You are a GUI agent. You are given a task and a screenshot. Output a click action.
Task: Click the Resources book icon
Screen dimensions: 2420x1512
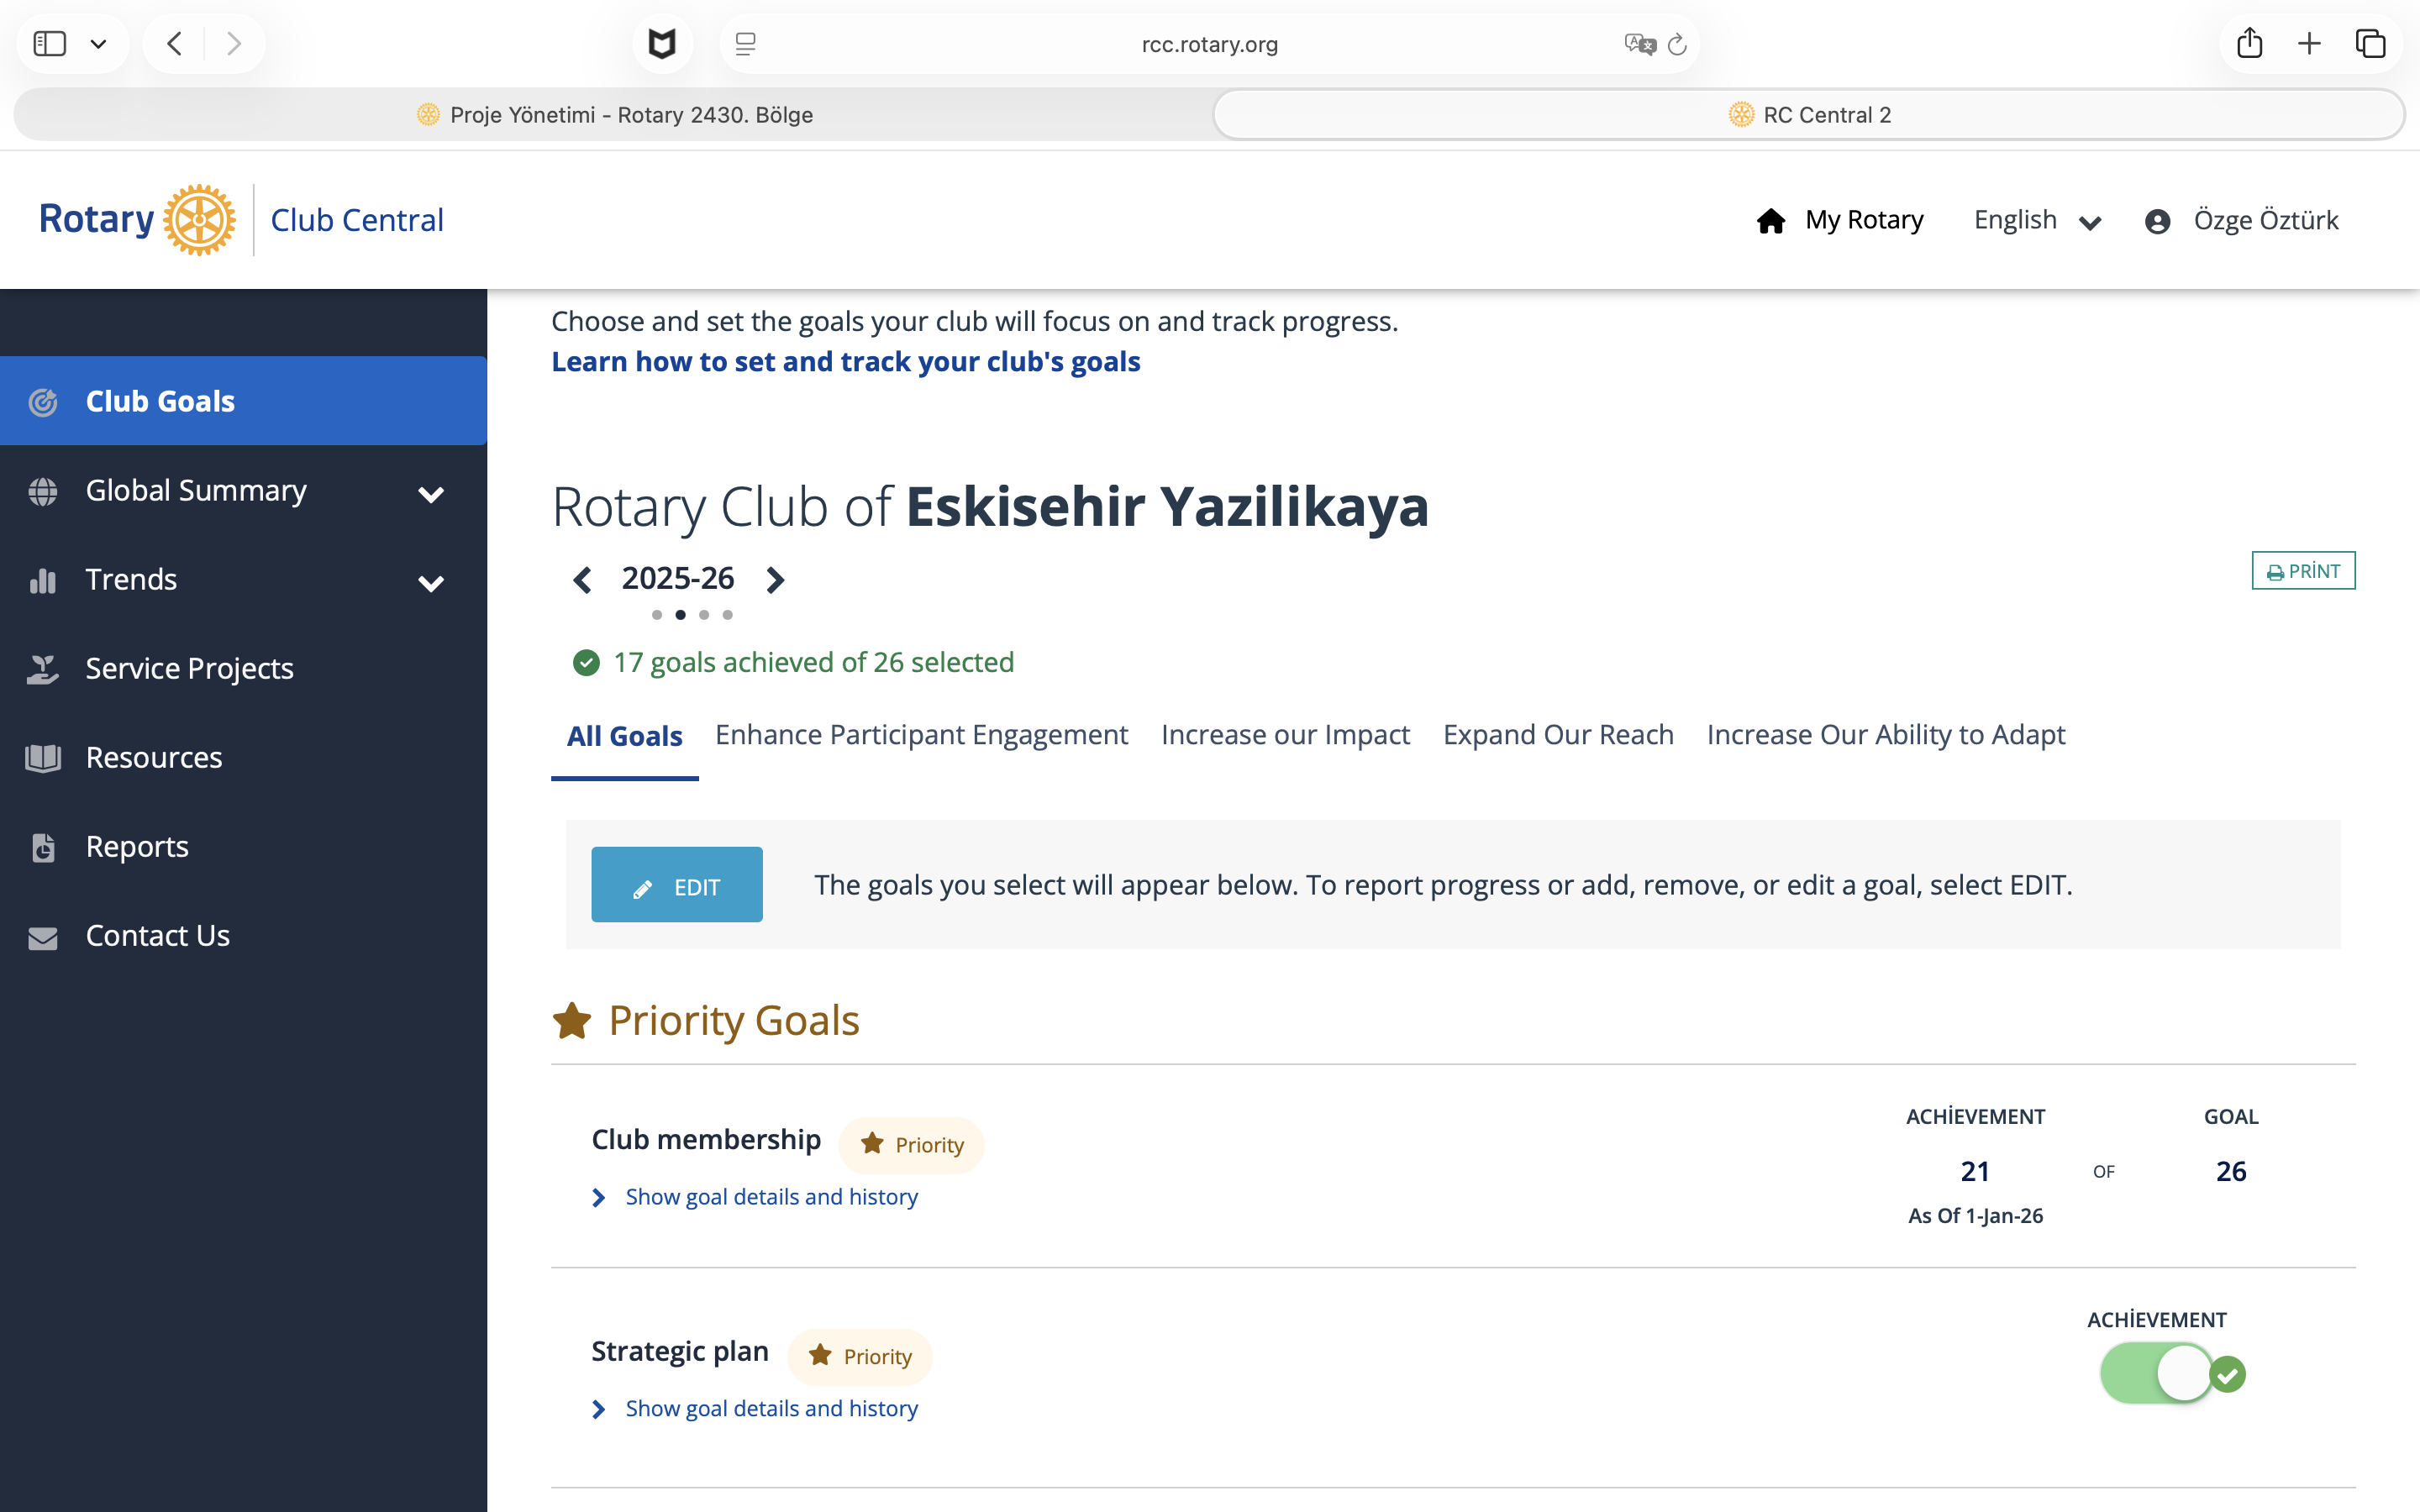click(43, 758)
